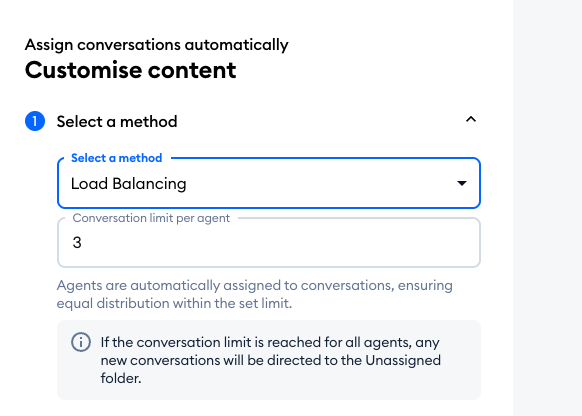Click the word Unassigned in the notice
The height and width of the screenshot is (416, 582).
pyautogui.click(x=403, y=360)
